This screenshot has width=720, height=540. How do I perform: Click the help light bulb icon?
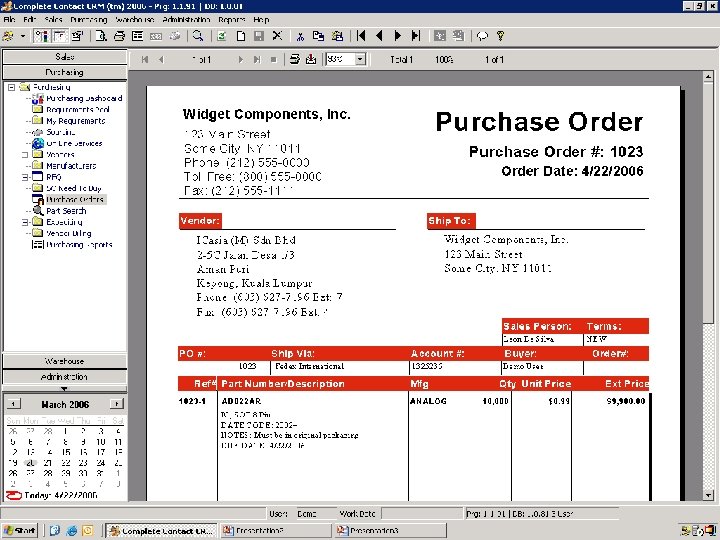tap(501, 36)
